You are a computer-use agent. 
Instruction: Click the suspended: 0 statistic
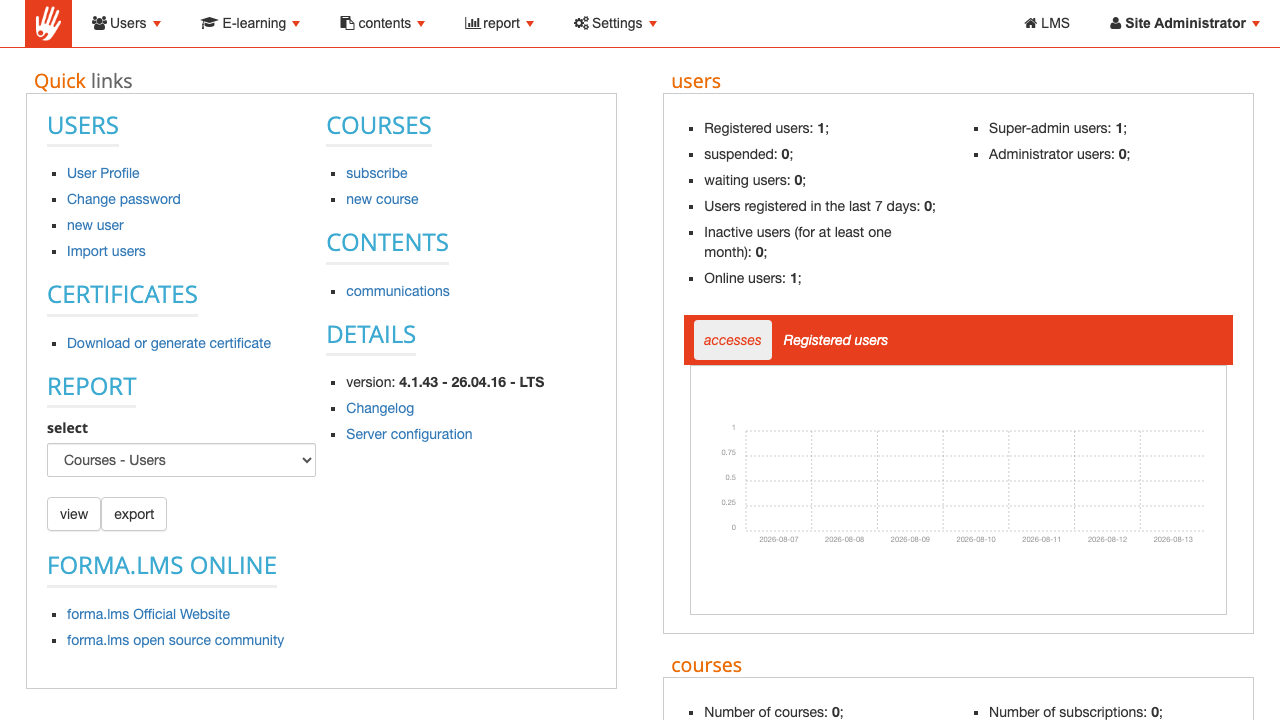748,154
